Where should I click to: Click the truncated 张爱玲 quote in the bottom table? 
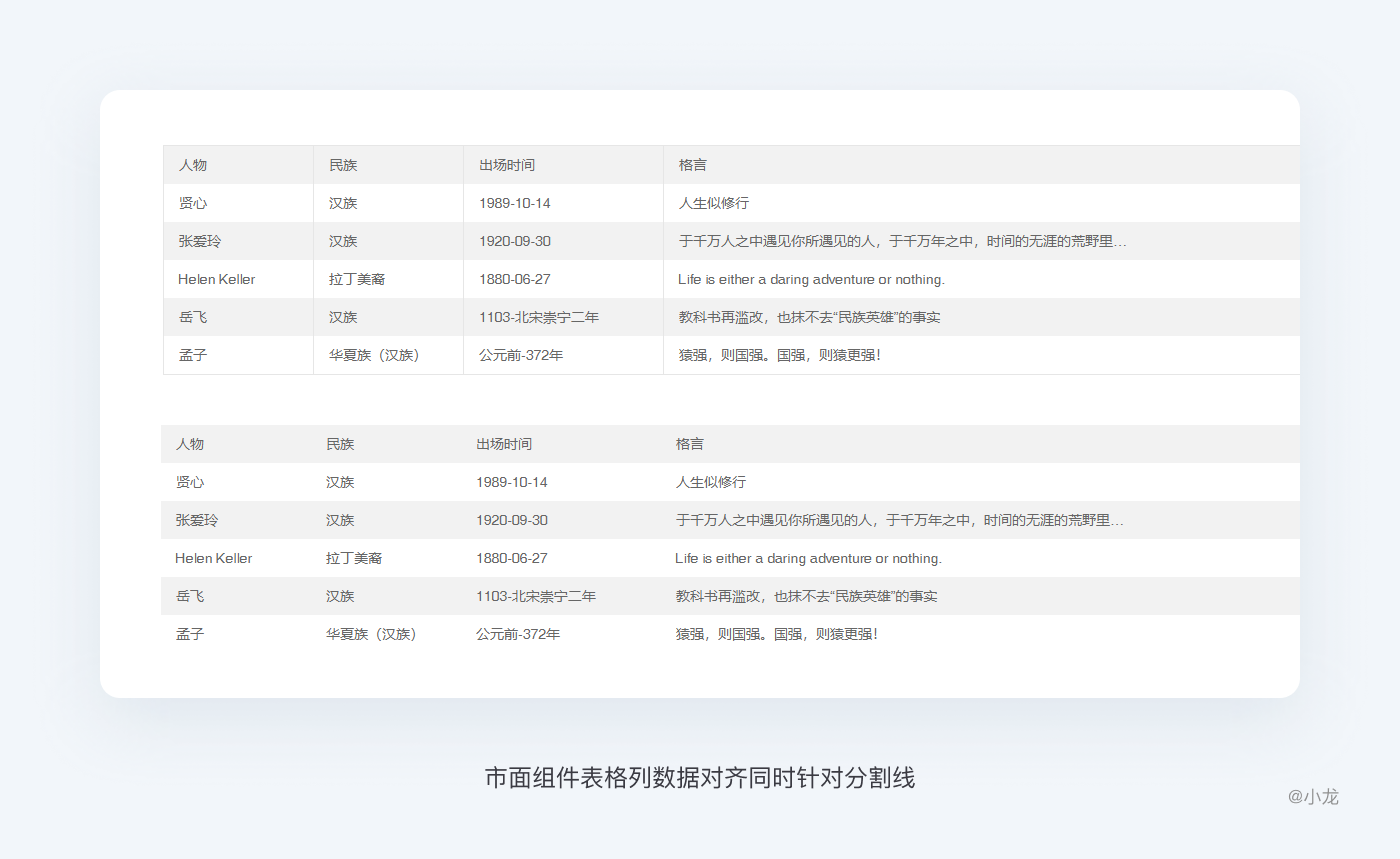point(900,520)
